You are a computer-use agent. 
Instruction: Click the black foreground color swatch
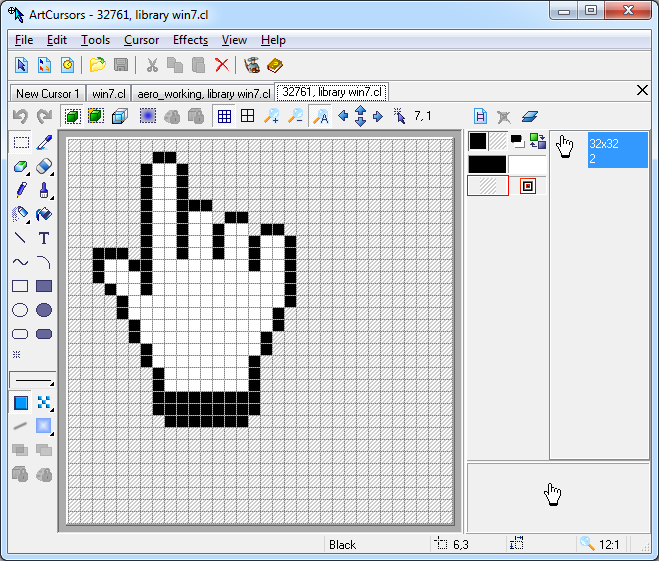[478, 141]
